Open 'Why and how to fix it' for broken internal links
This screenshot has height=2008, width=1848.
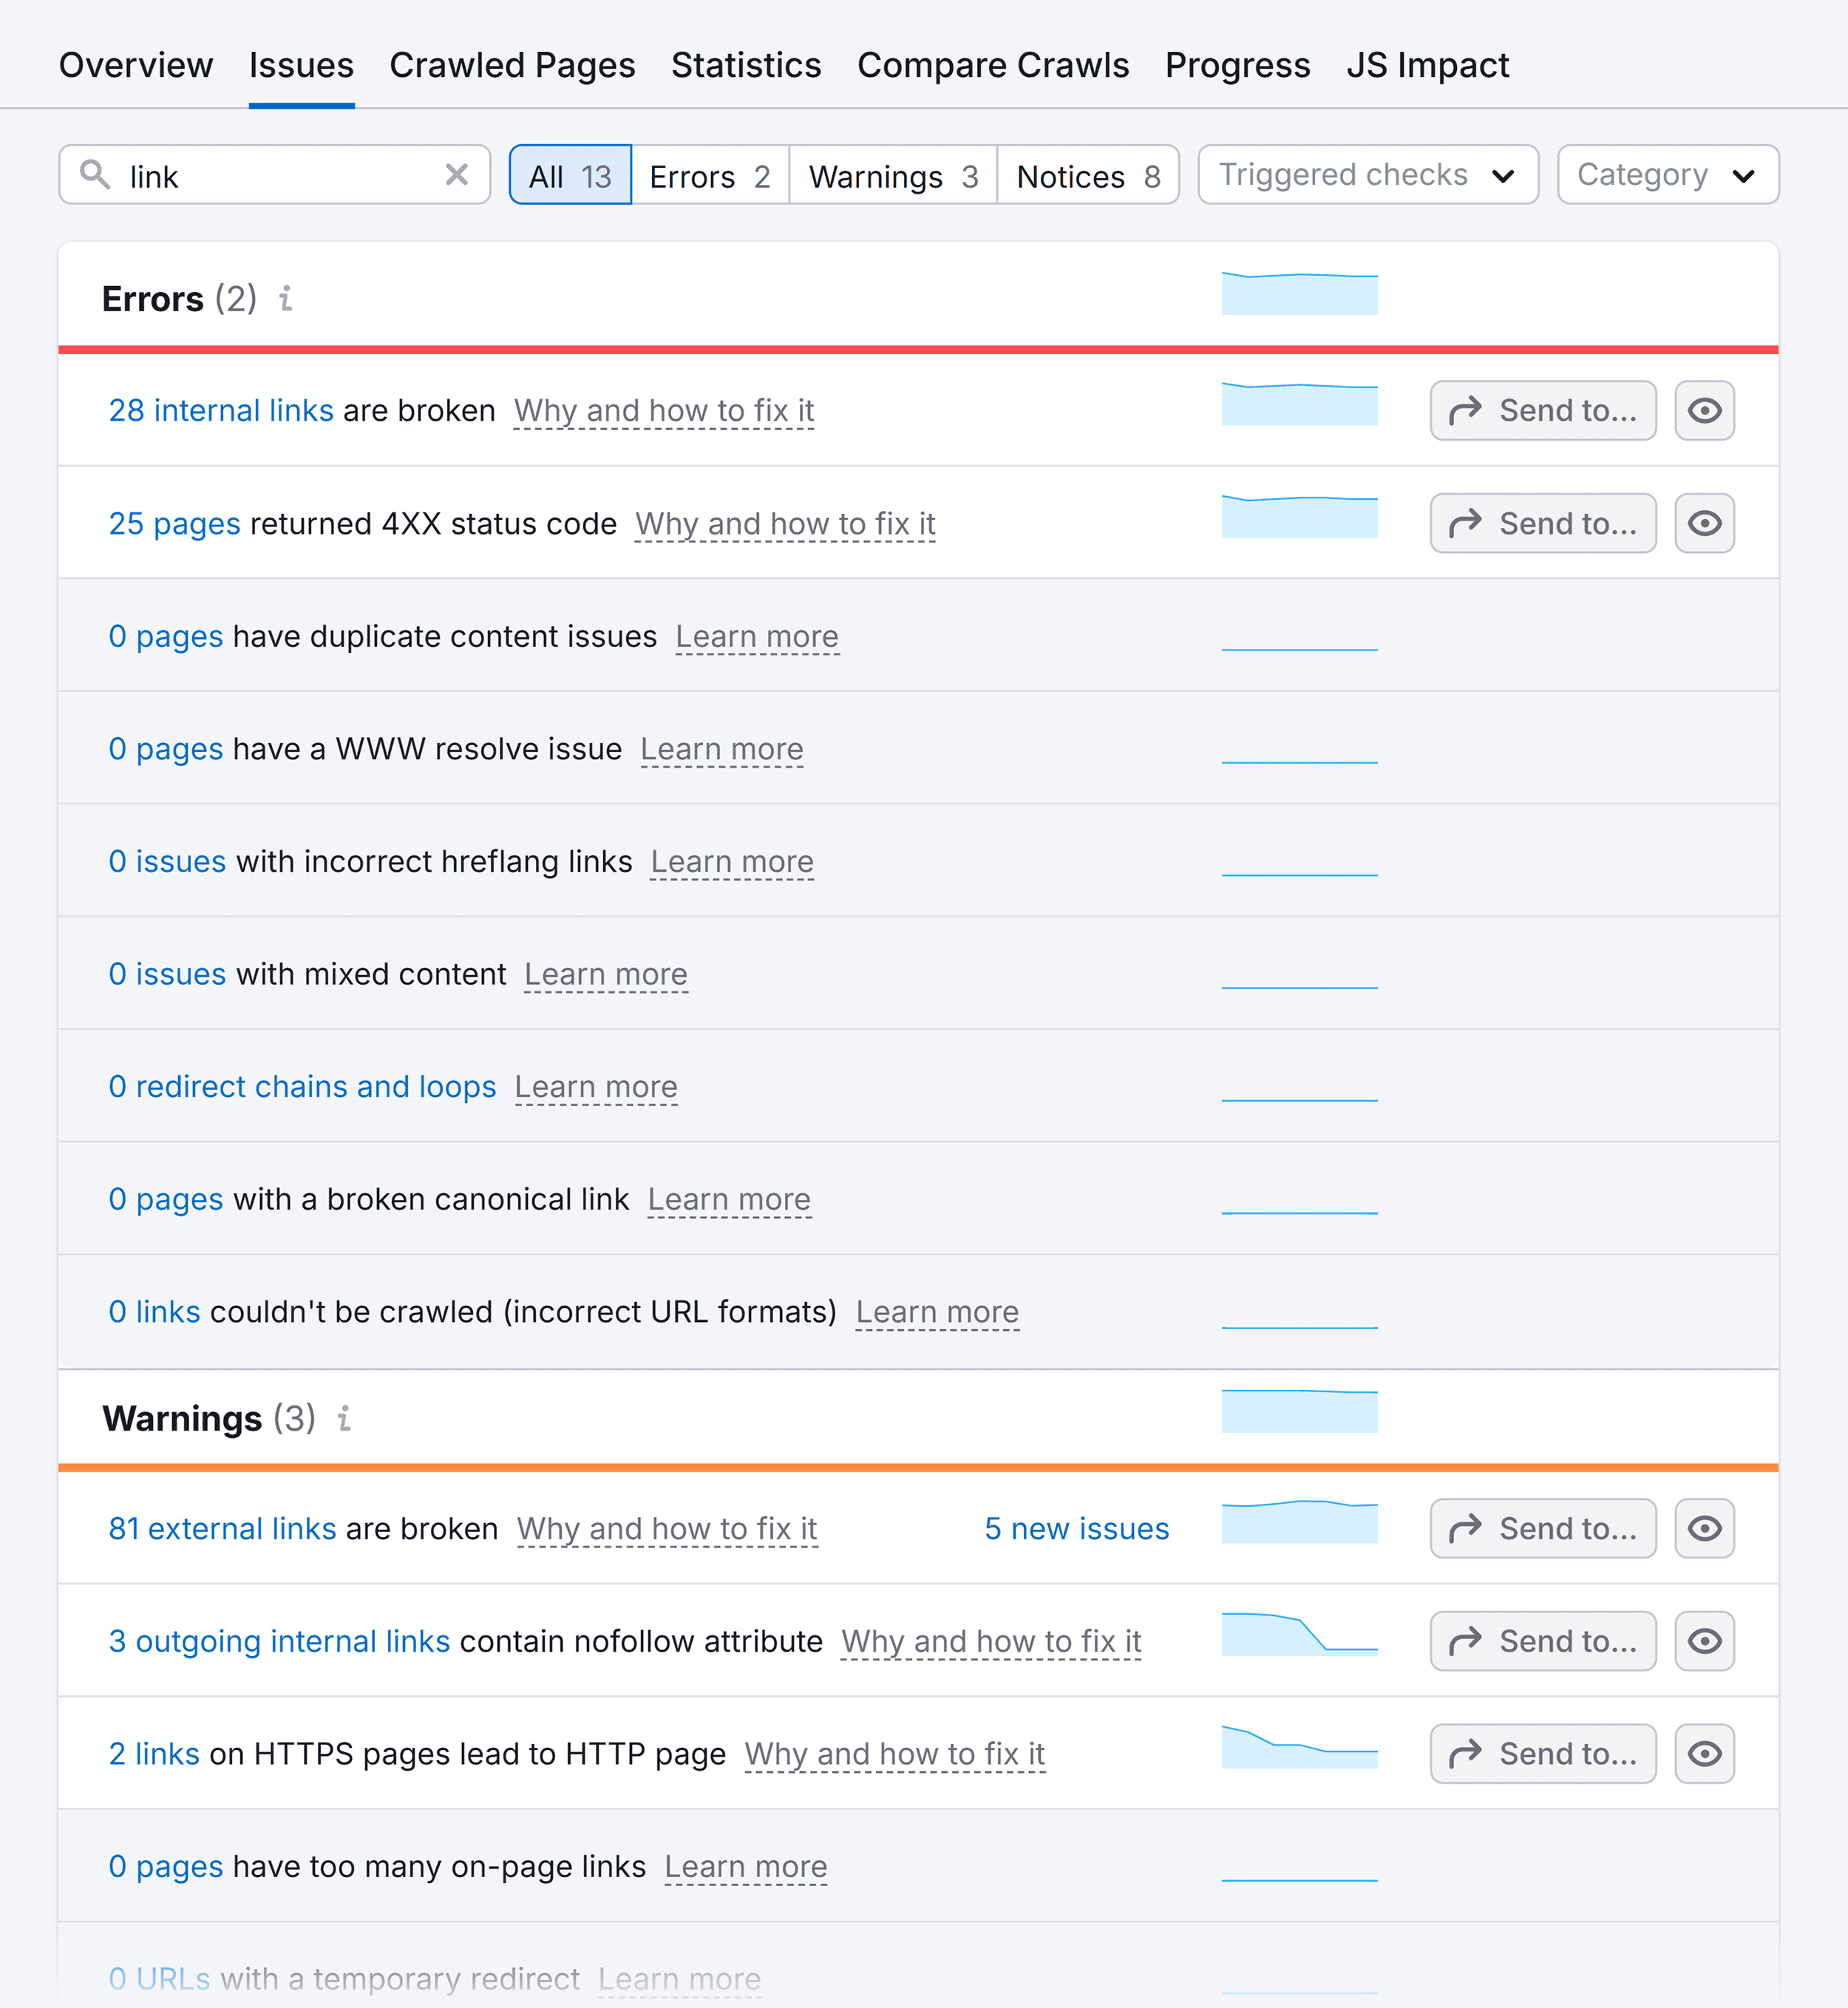664,411
